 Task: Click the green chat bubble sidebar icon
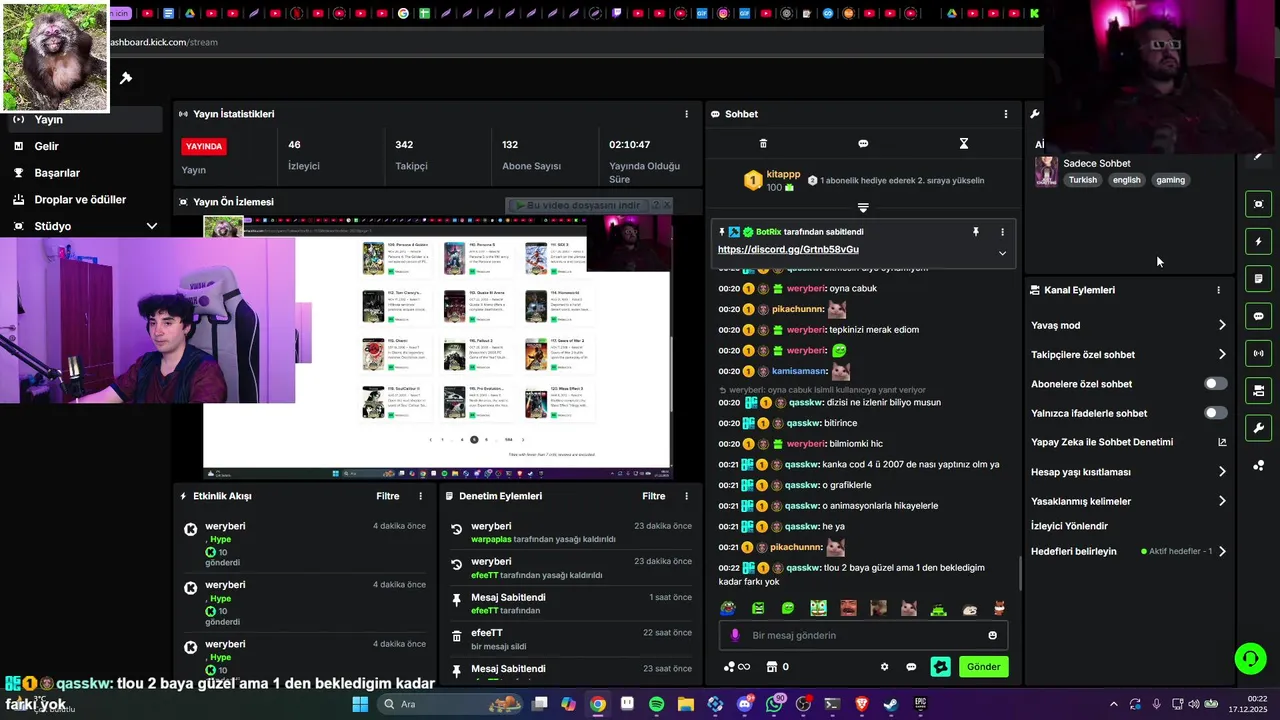tap(1258, 316)
